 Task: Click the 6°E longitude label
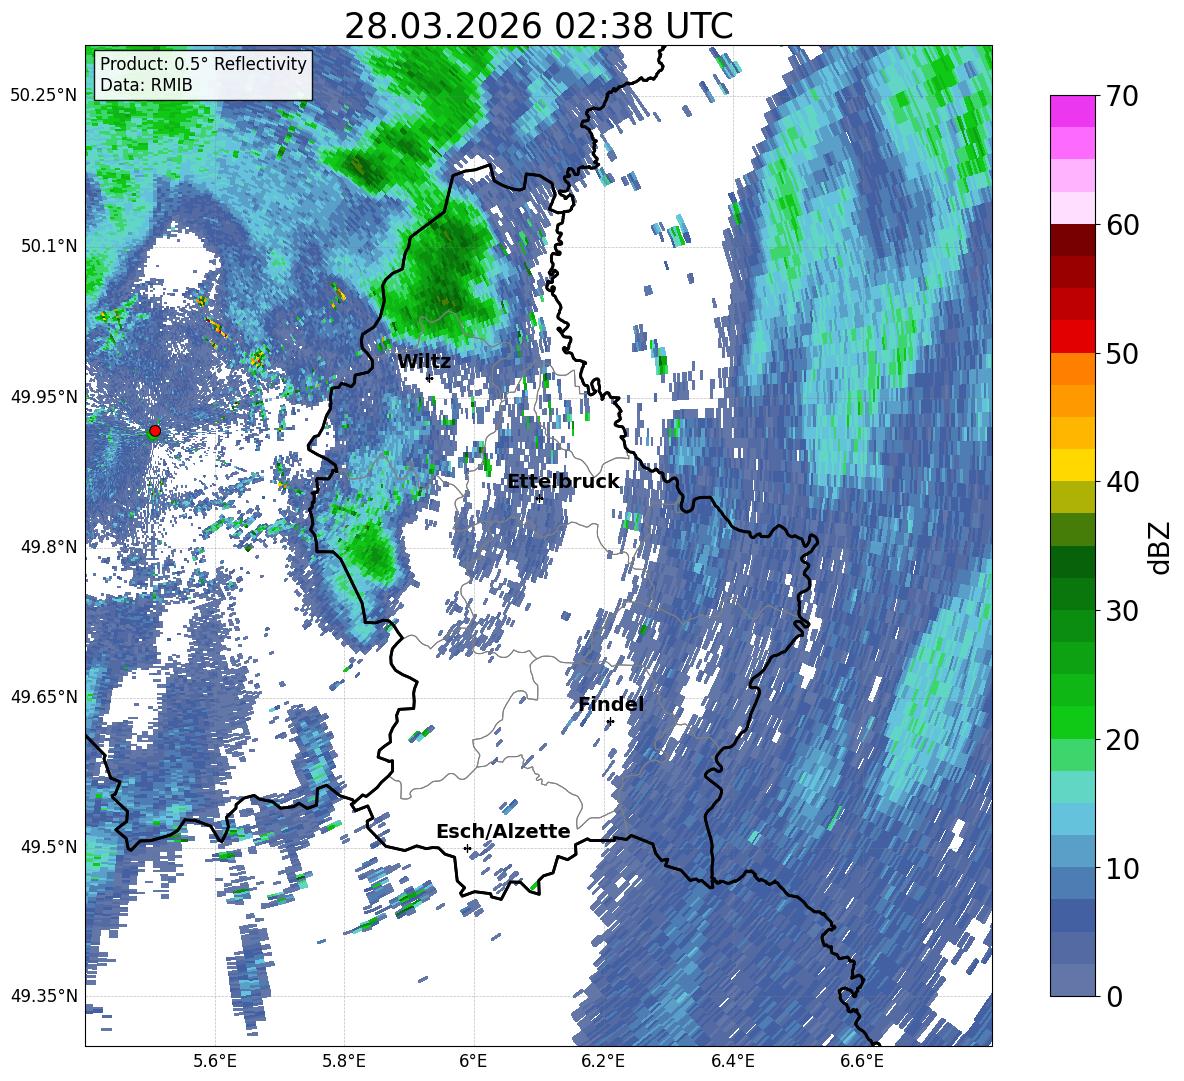click(473, 1061)
